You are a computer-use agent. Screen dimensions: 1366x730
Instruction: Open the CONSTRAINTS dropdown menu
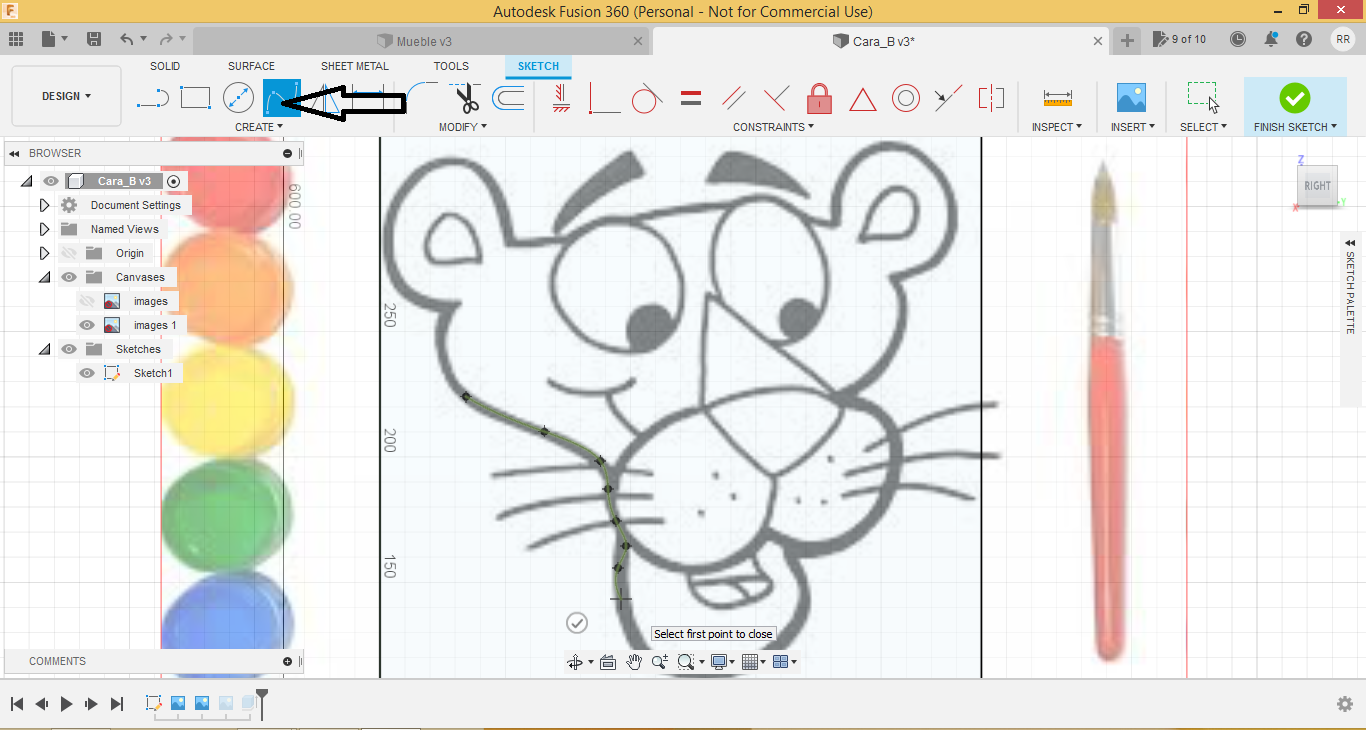click(x=773, y=127)
